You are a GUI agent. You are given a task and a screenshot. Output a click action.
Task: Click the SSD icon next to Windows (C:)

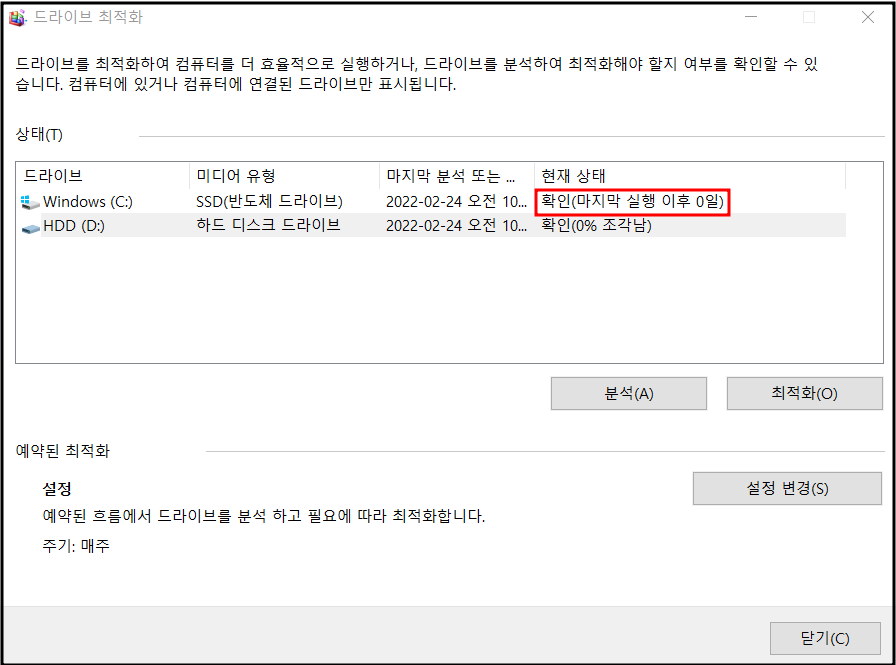(30, 201)
